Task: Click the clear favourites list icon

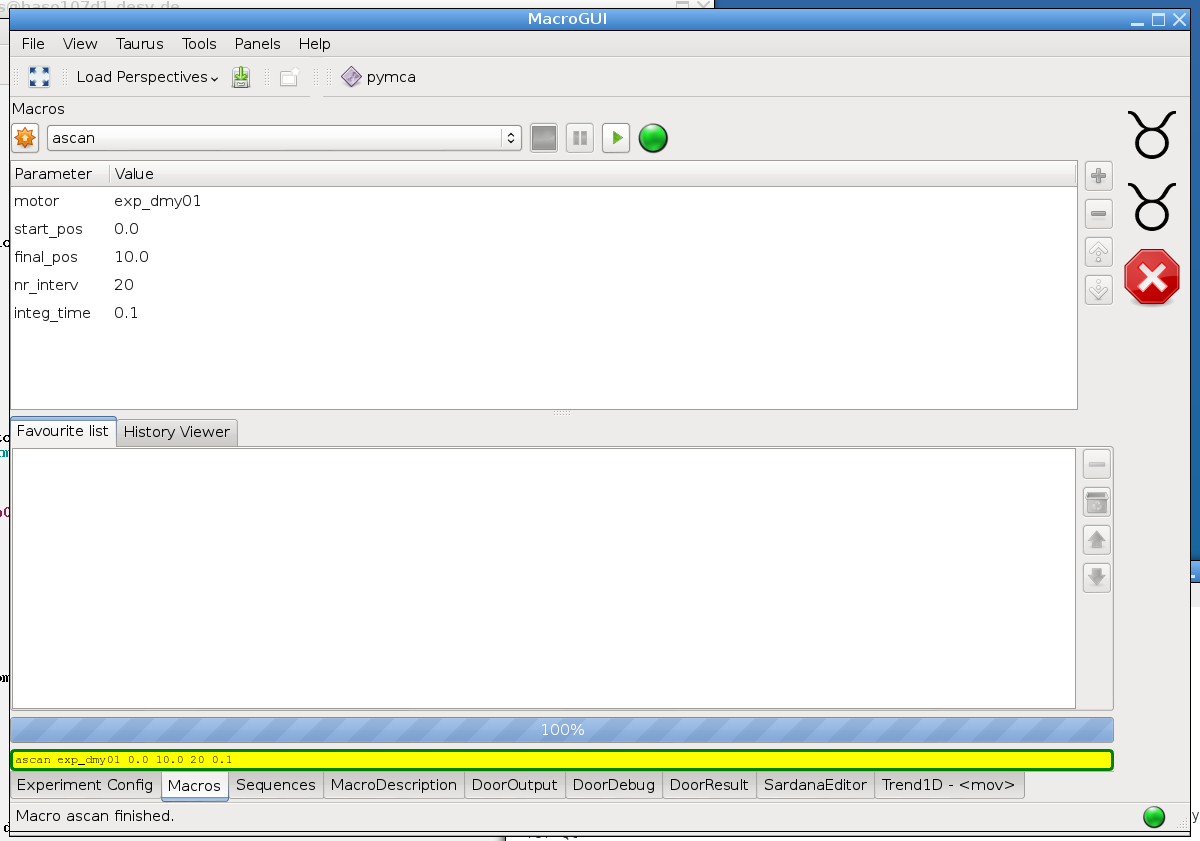Action: (x=1097, y=502)
